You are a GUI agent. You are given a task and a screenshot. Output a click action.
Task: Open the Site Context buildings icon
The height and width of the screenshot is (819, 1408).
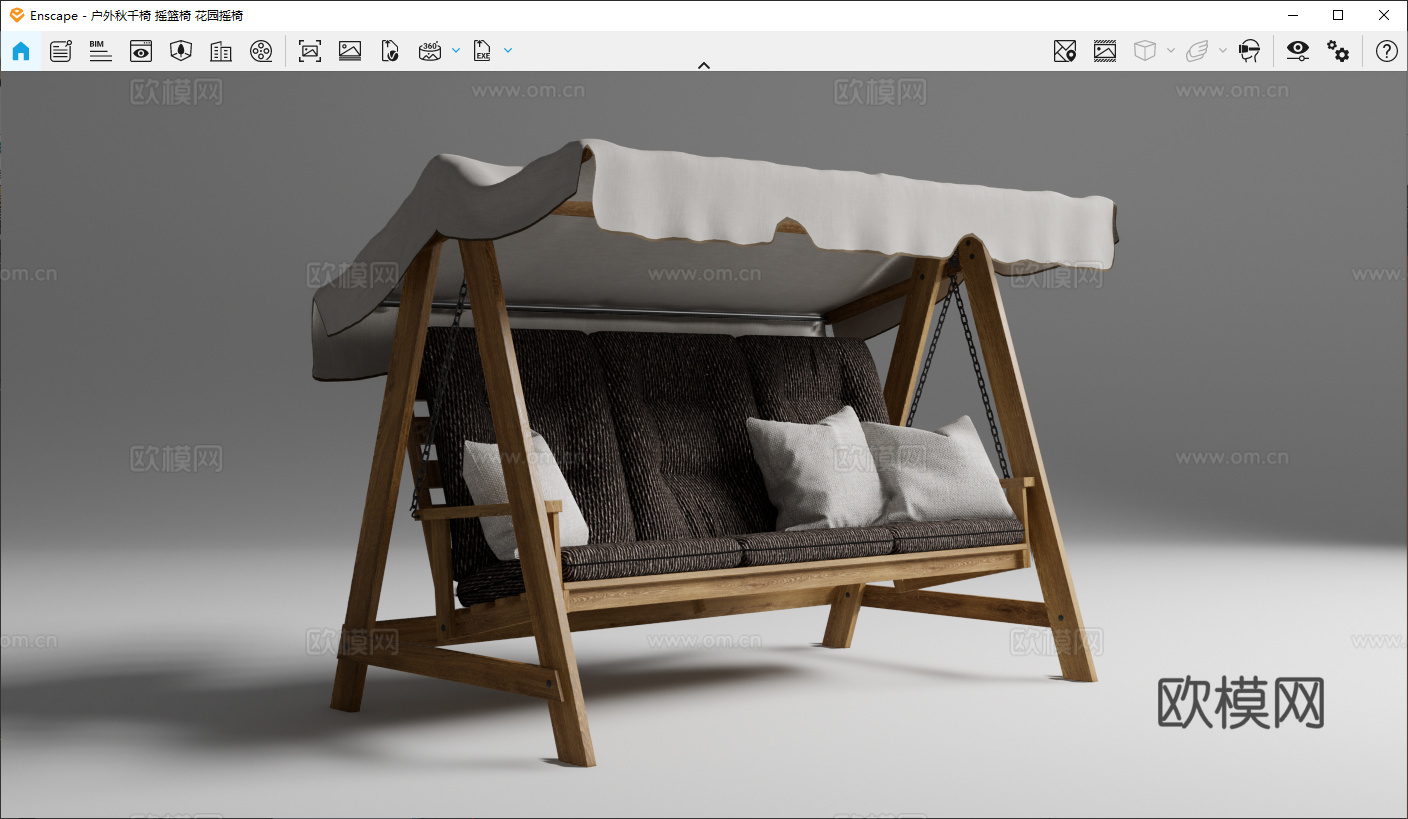[x=221, y=51]
